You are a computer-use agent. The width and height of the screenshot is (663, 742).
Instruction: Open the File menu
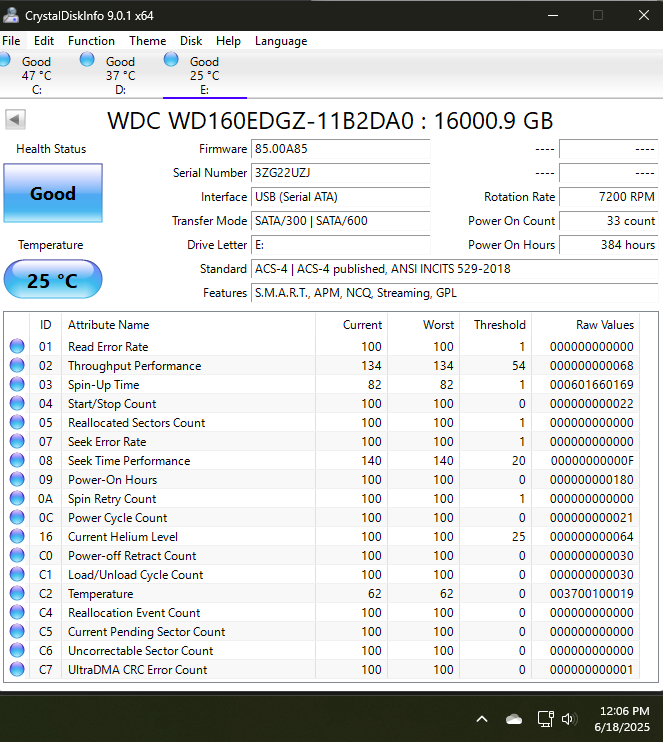pos(11,41)
